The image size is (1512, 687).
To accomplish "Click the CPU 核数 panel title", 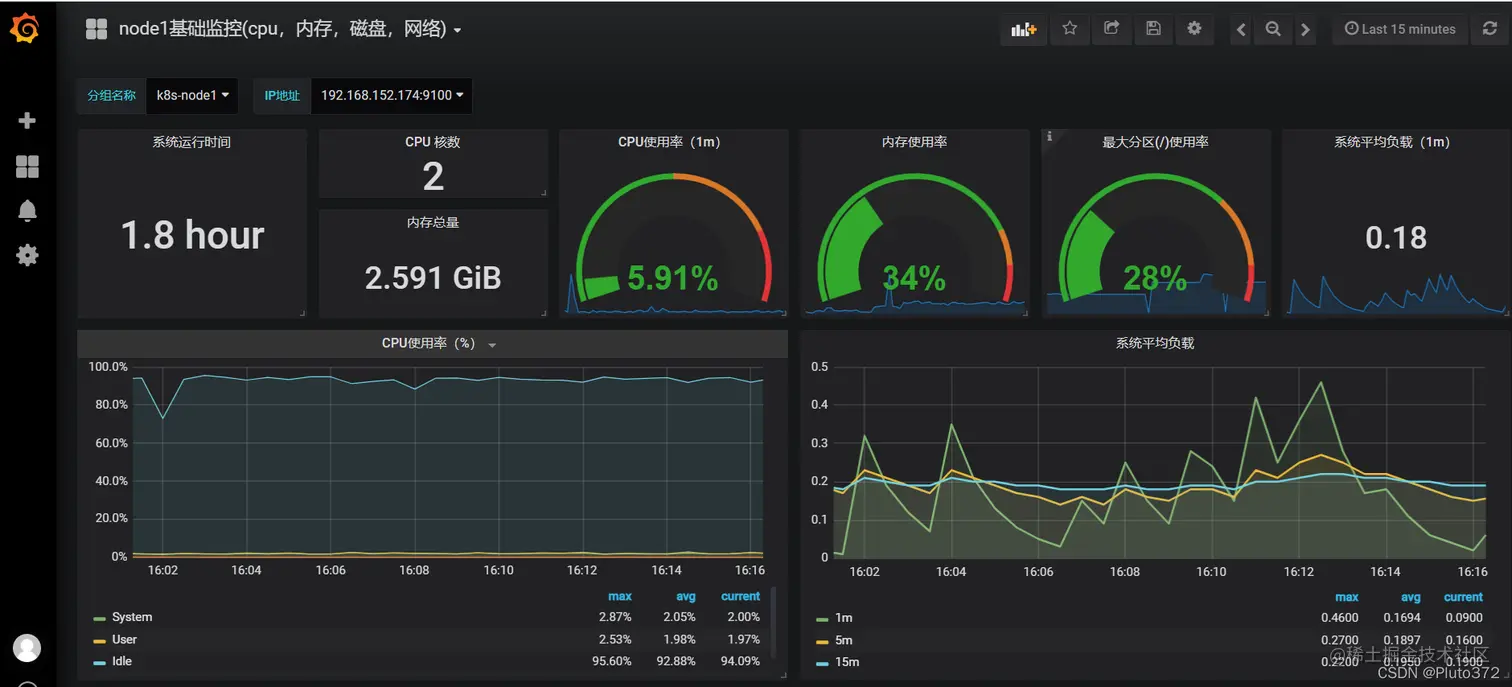I will (433, 142).
